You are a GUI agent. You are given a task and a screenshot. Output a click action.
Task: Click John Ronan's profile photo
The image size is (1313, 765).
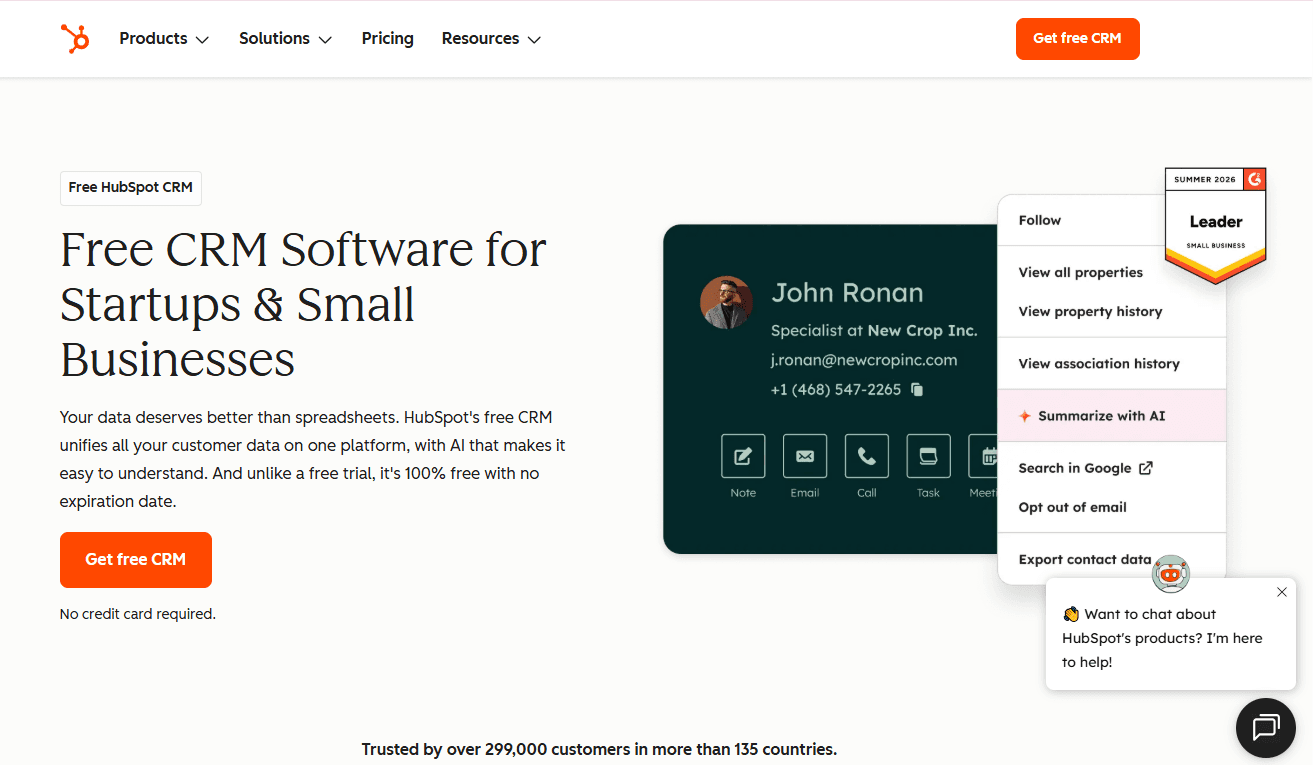point(727,302)
